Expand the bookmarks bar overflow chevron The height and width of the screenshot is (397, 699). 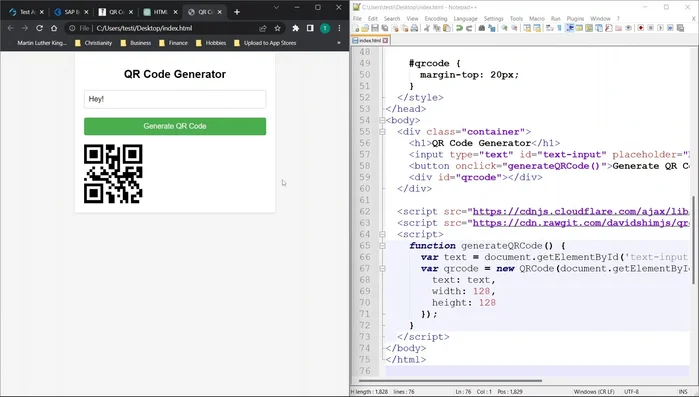click(338, 43)
